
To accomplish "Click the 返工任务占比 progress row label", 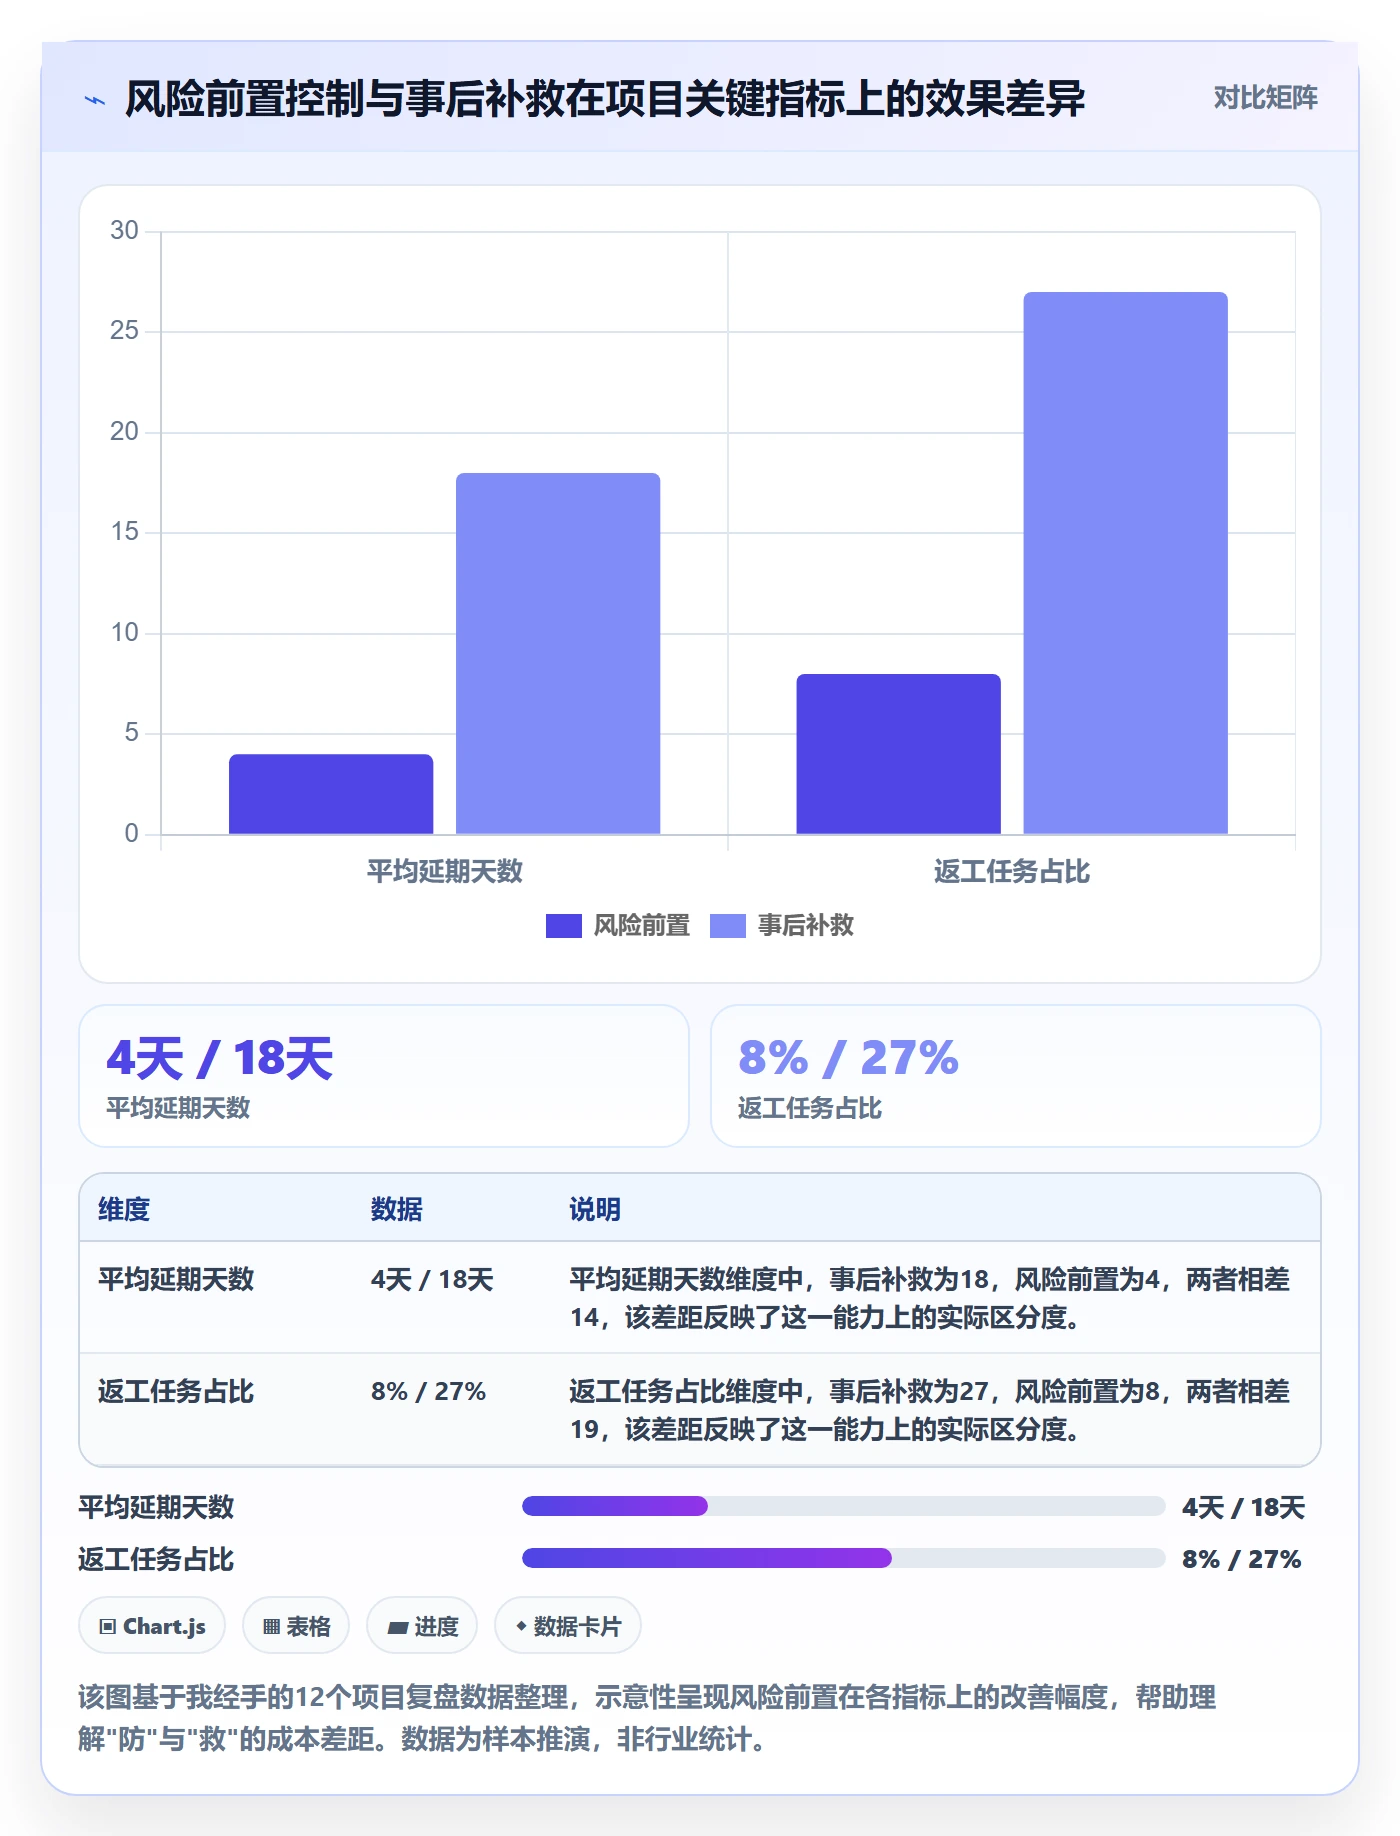I will coord(156,1559).
